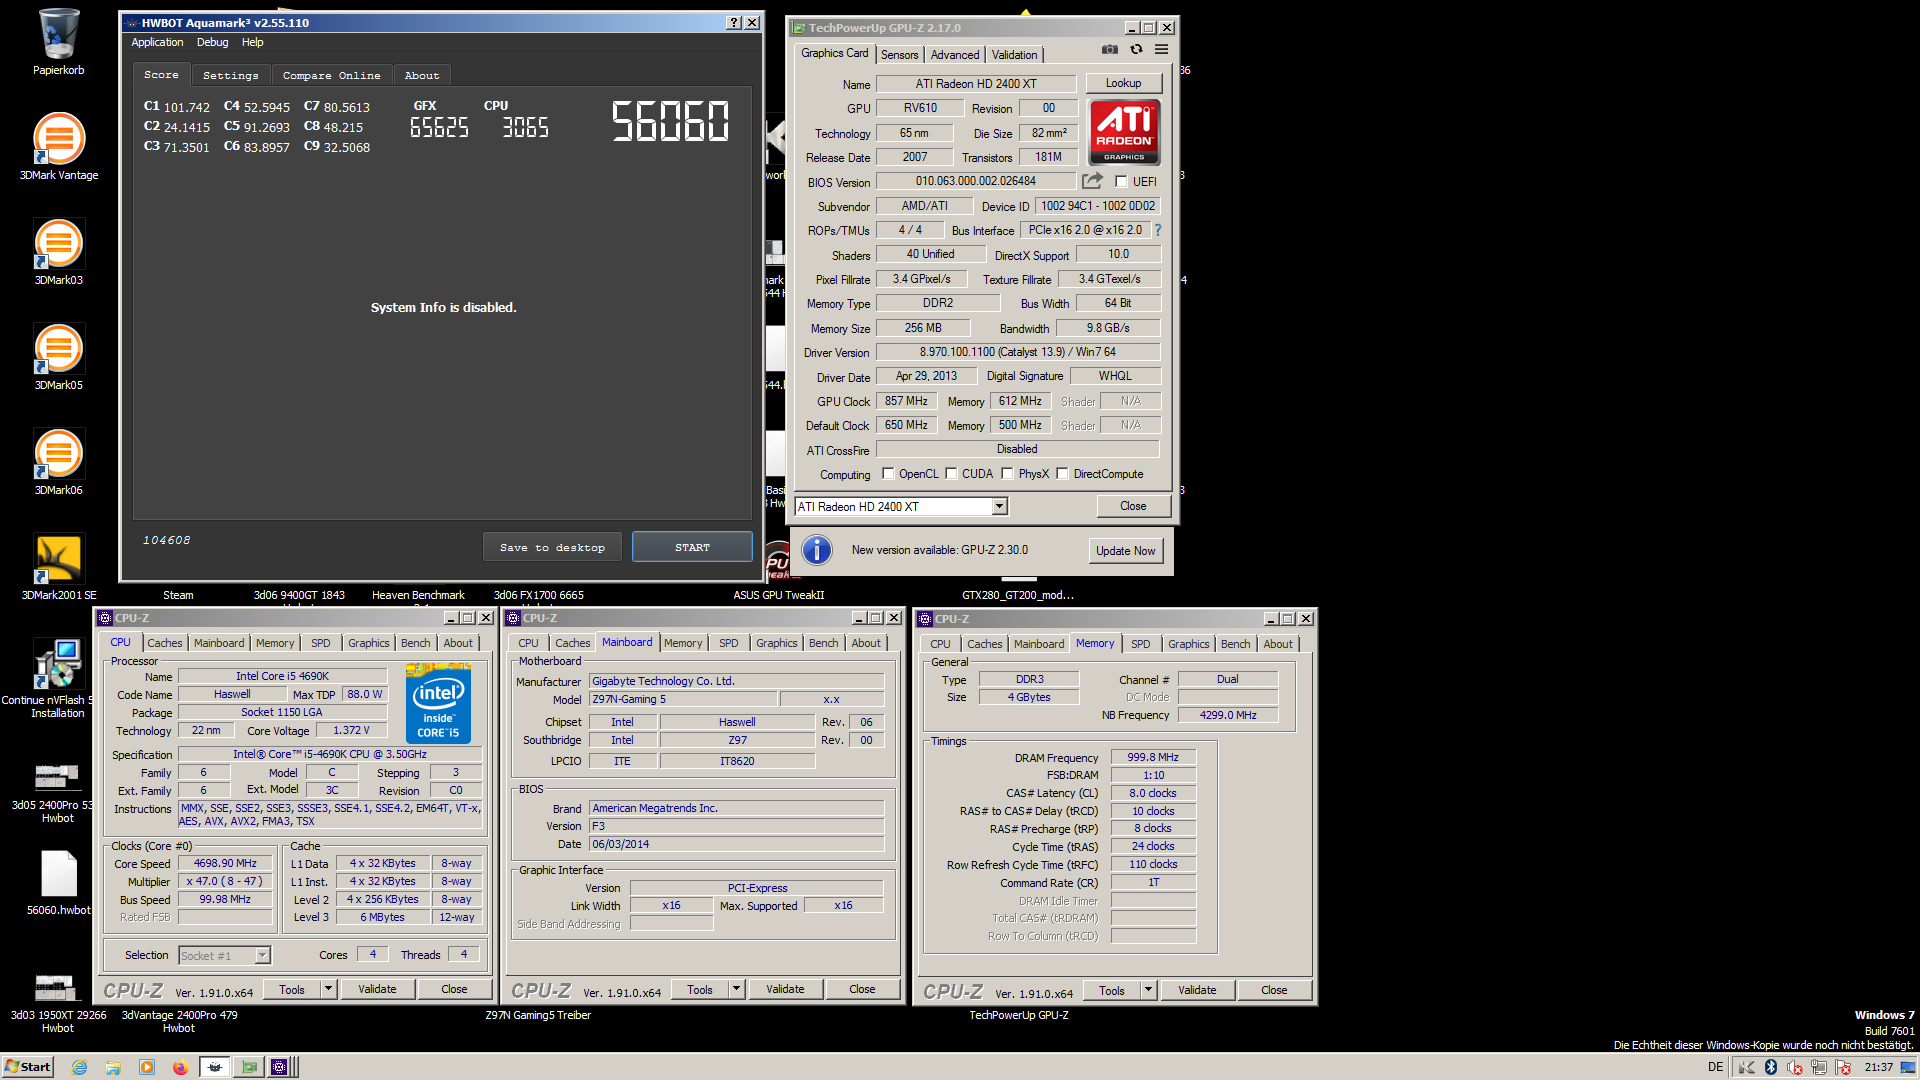This screenshot has height=1080, width=1920.
Task: Click the ATI Radeon Graphics logo in GPU-Z
Action: click(x=1124, y=131)
